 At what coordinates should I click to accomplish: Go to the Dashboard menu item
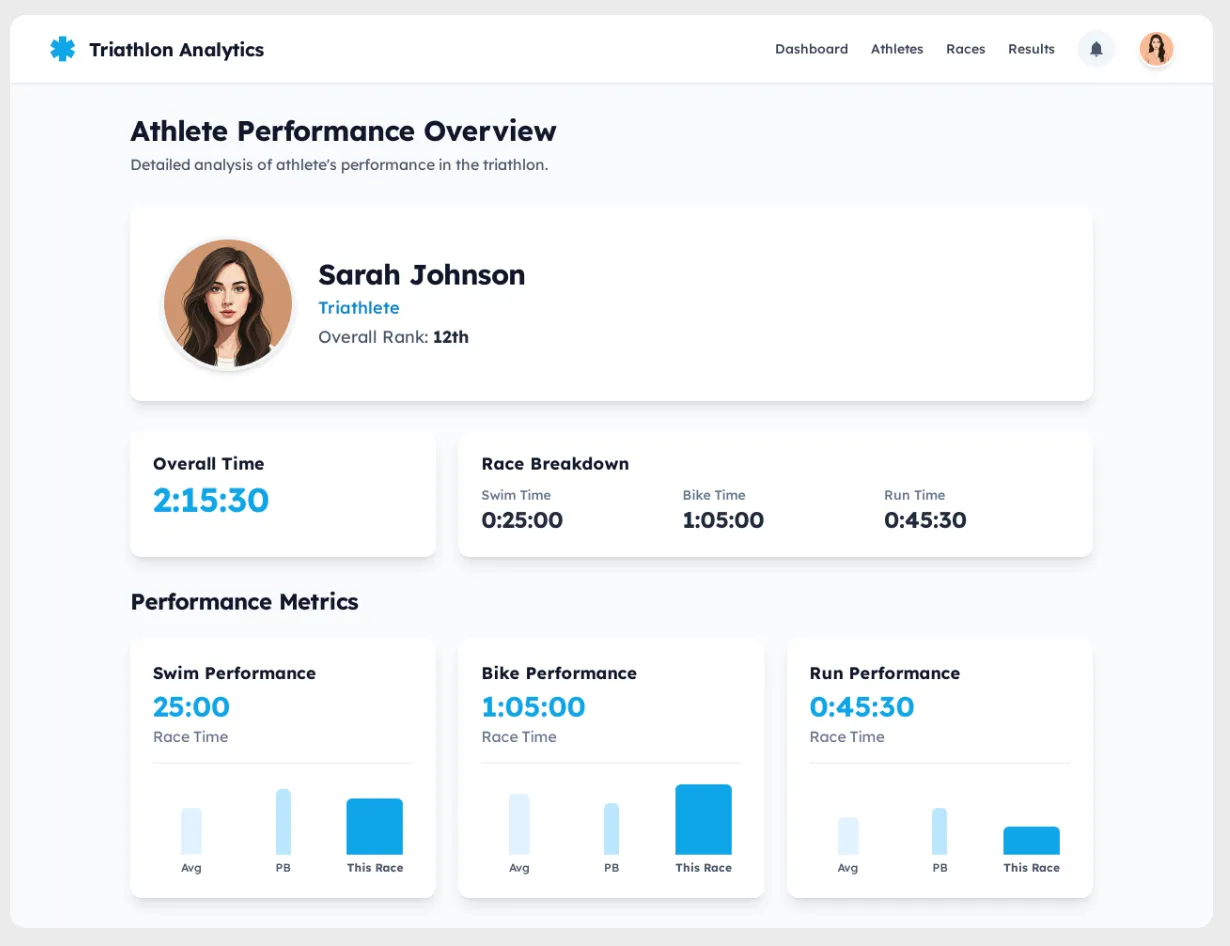pos(811,49)
